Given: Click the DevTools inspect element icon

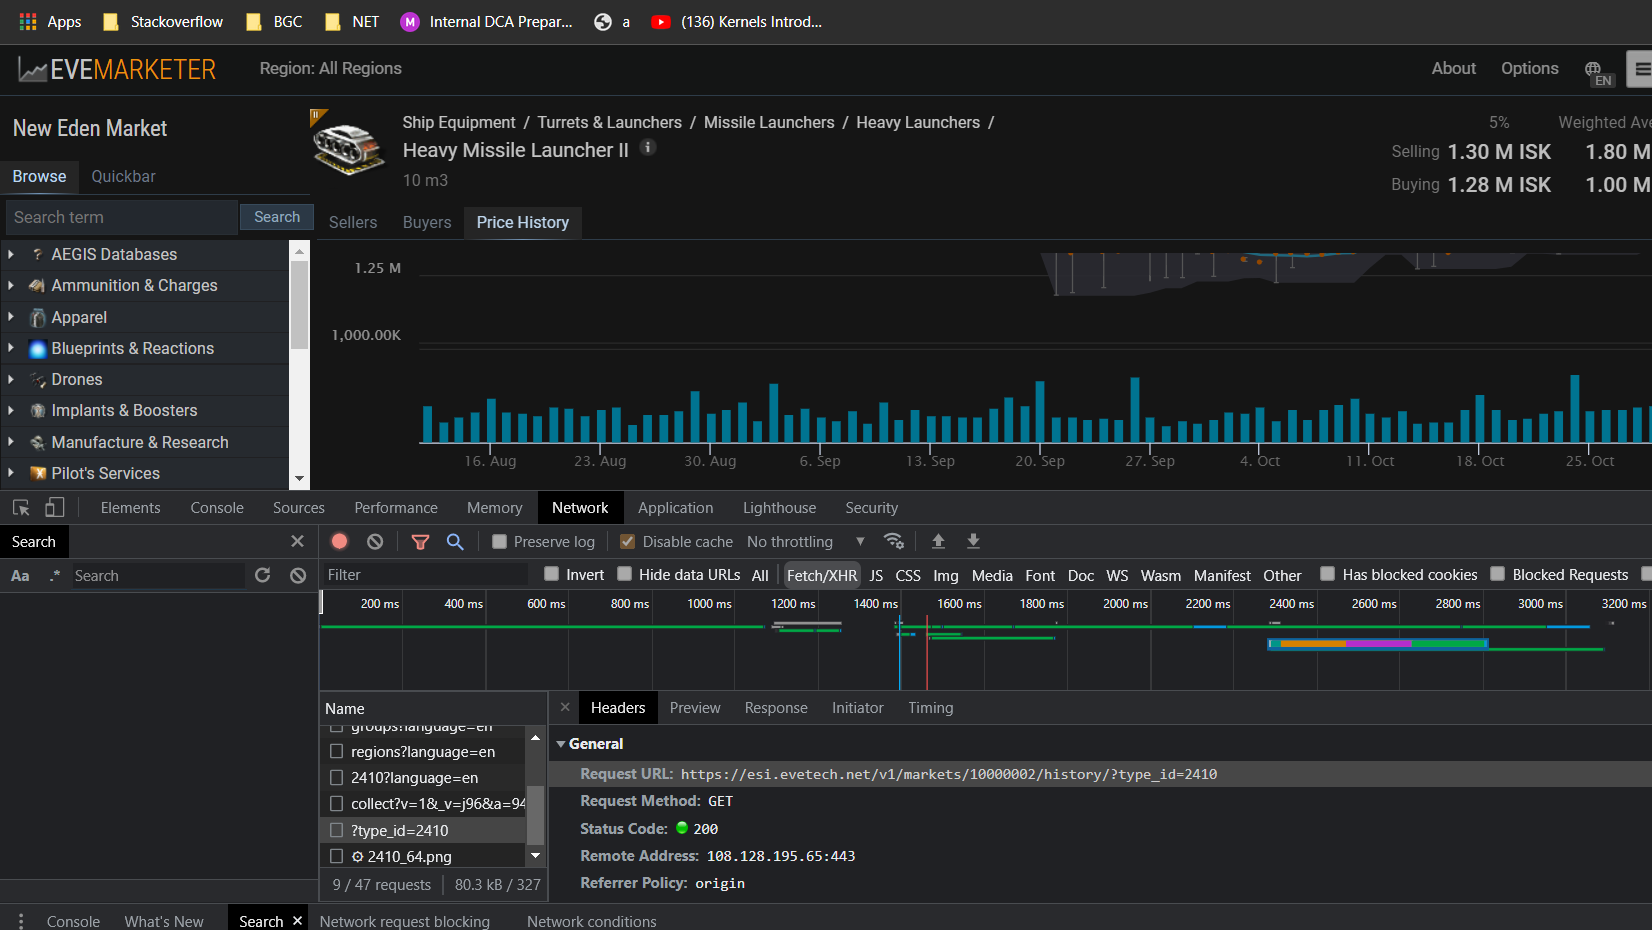Looking at the screenshot, I should (21, 508).
